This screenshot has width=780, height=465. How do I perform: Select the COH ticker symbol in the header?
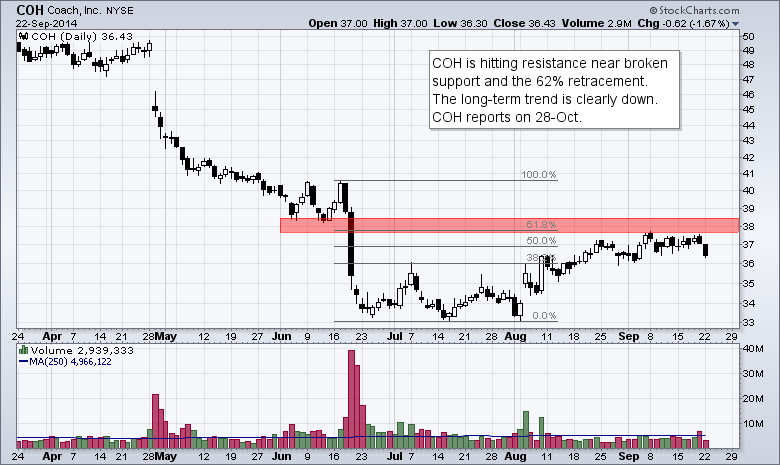click(30, 10)
